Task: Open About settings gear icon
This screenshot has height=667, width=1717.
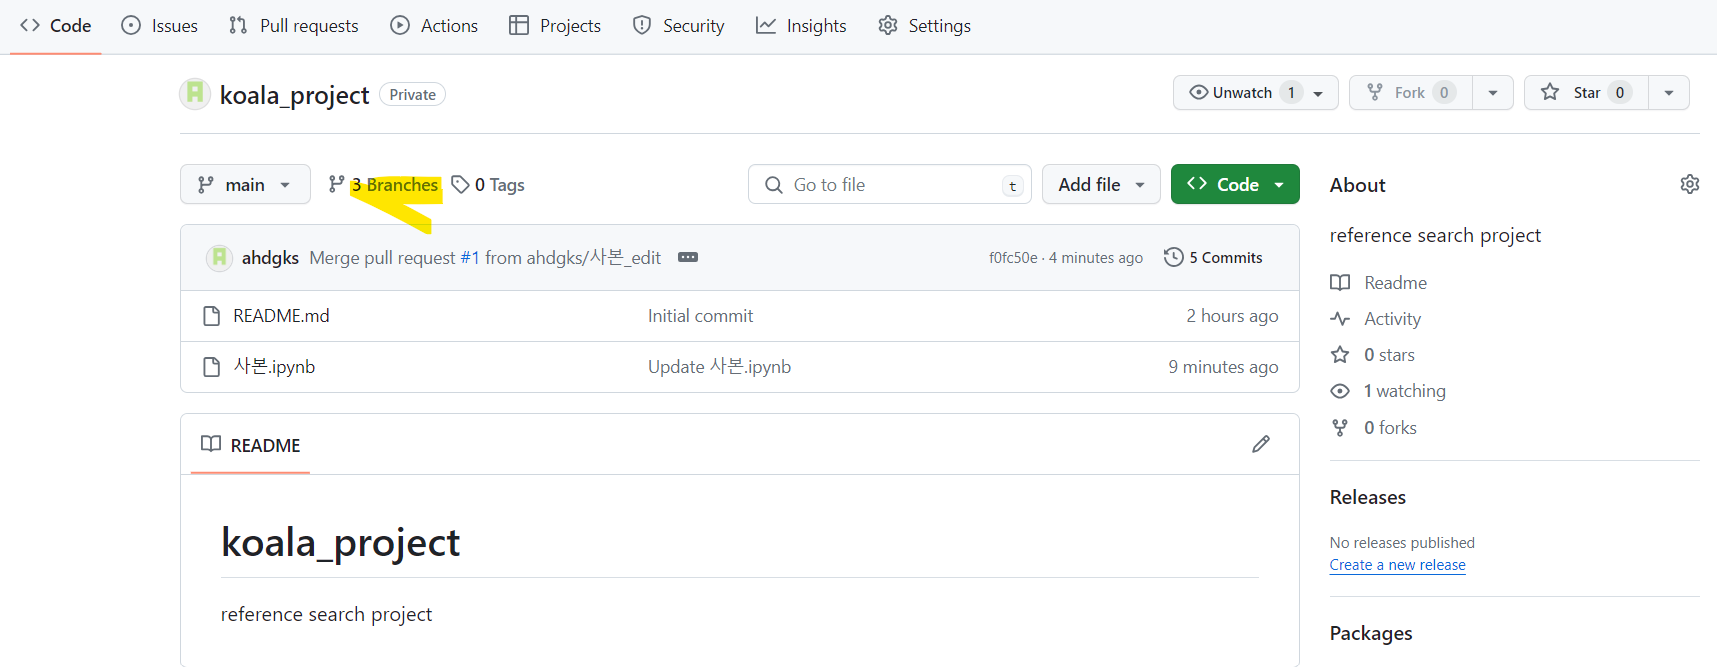Action: [x=1690, y=184]
